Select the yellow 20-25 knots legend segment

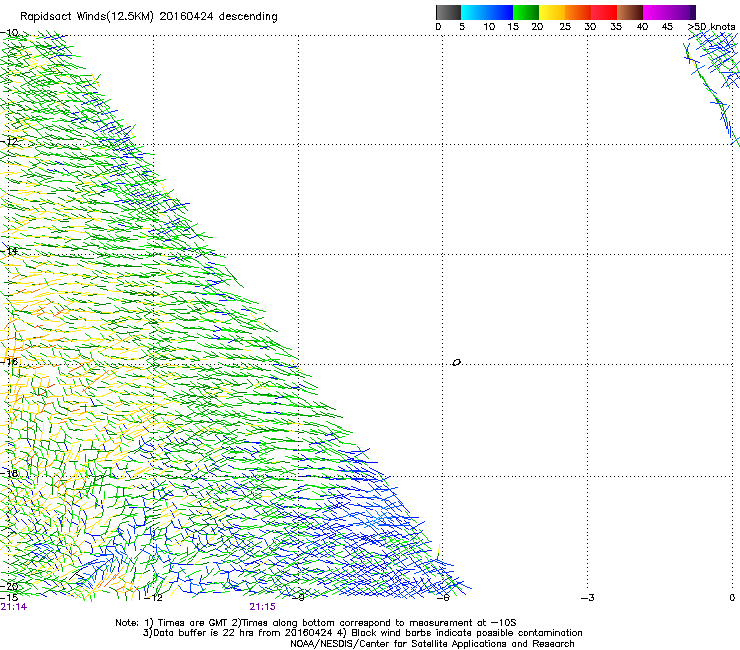coord(552,12)
